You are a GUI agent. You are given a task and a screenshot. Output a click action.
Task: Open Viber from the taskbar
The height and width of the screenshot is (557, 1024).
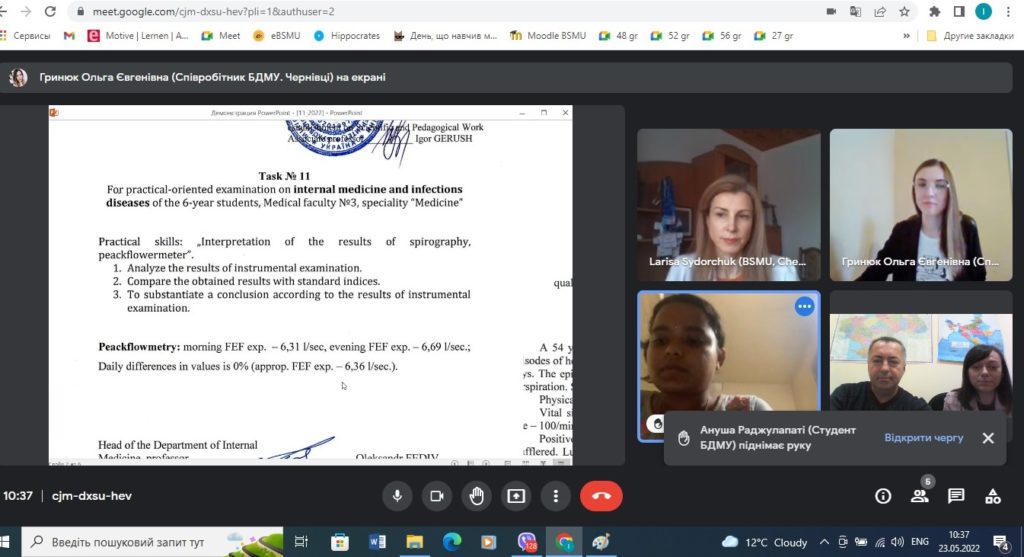(526, 542)
